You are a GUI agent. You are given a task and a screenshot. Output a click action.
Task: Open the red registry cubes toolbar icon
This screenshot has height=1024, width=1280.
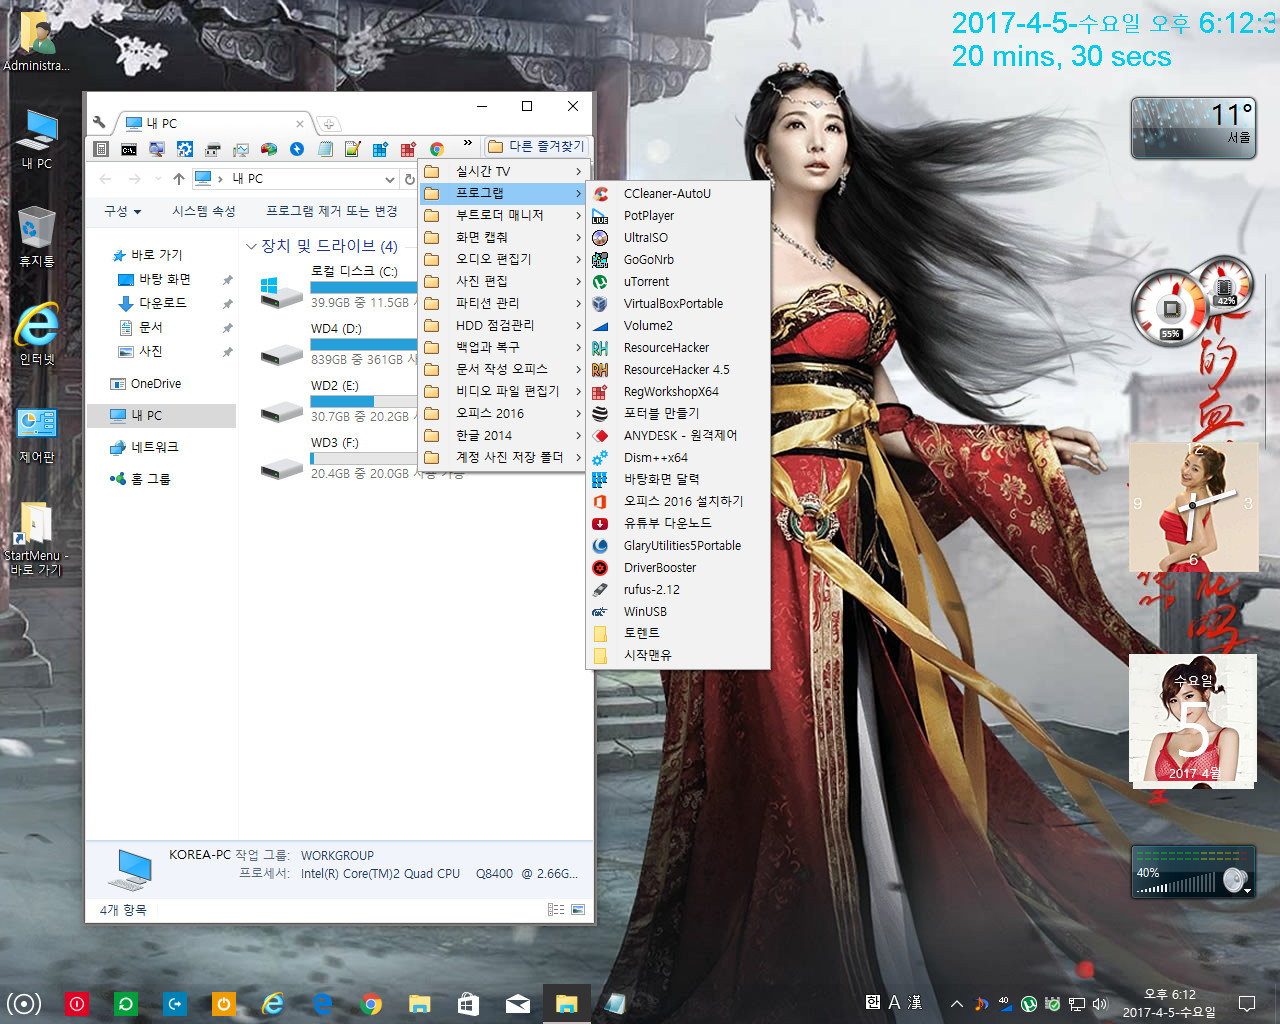pos(408,149)
